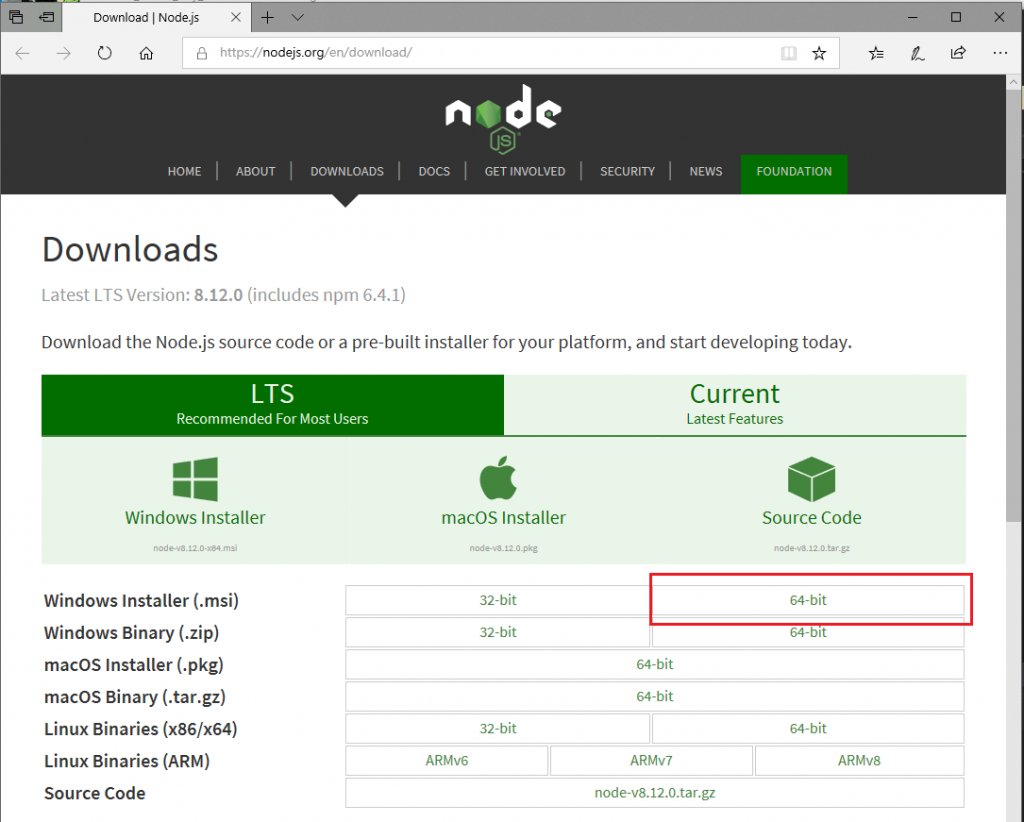Image resolution: width=1024 pixels, height=822 pixels.
Task: Click the padlock icon in address bar
Action: tap(202, 53)
